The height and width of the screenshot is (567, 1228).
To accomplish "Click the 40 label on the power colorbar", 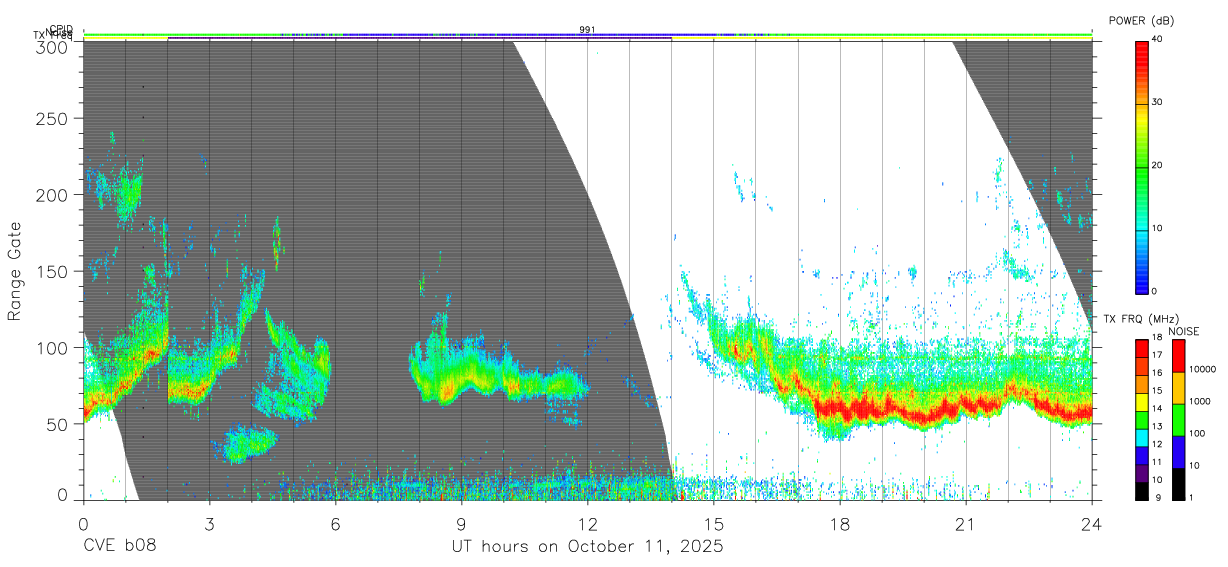I will pyautogui.click(x=1158, y=38).
